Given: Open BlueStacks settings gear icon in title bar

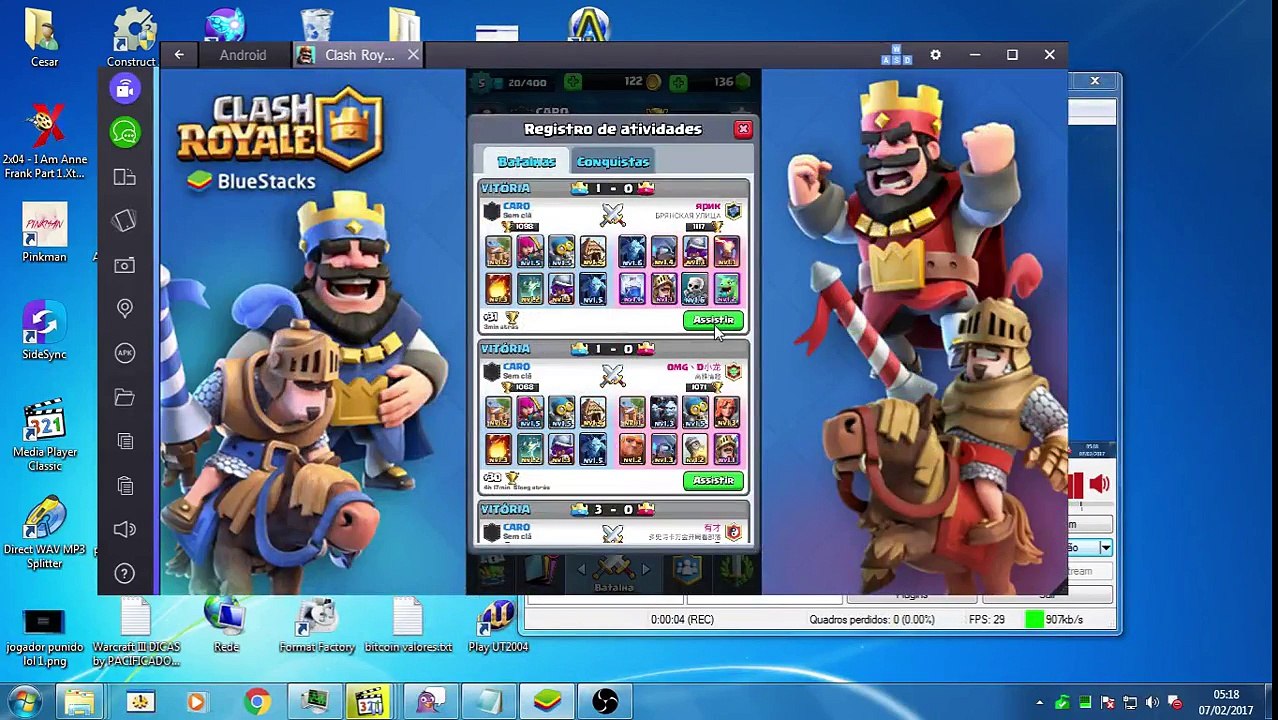Looking at the screenshot, I should [x=935, y=55].
